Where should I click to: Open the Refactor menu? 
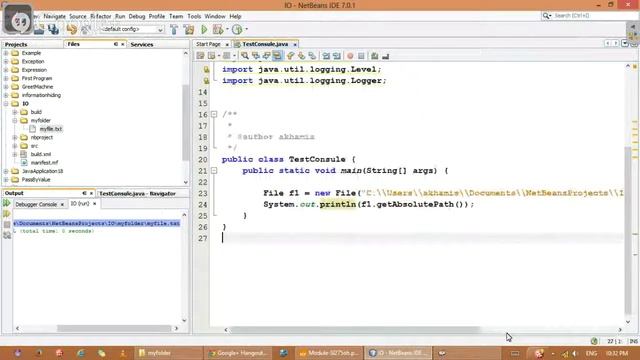click(101, 16)
